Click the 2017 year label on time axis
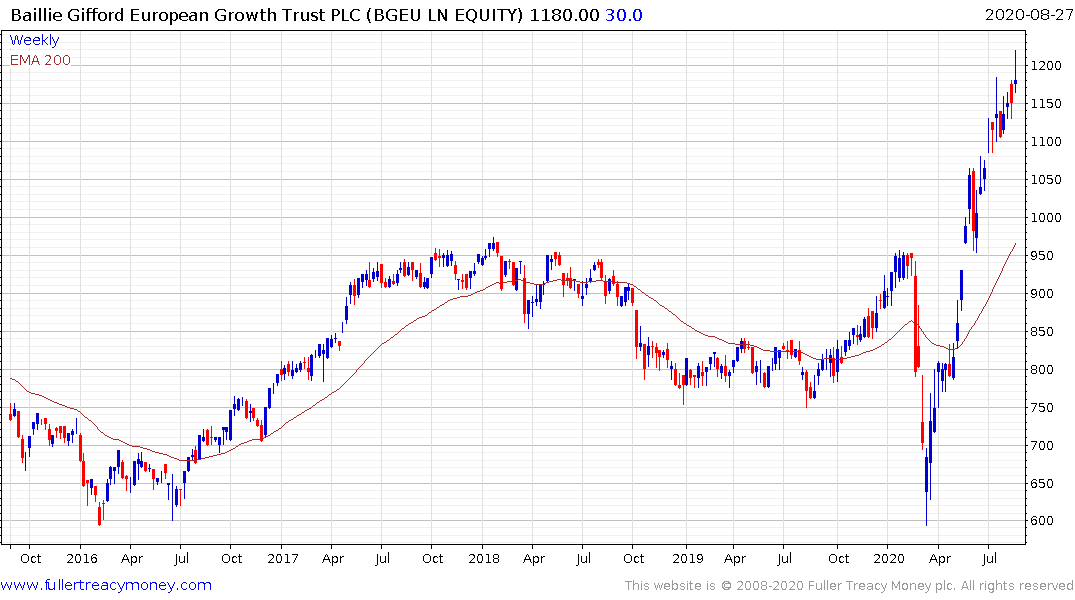This screenshot has width=1075, height=600. pyautogui.click(x=283, y=559)
